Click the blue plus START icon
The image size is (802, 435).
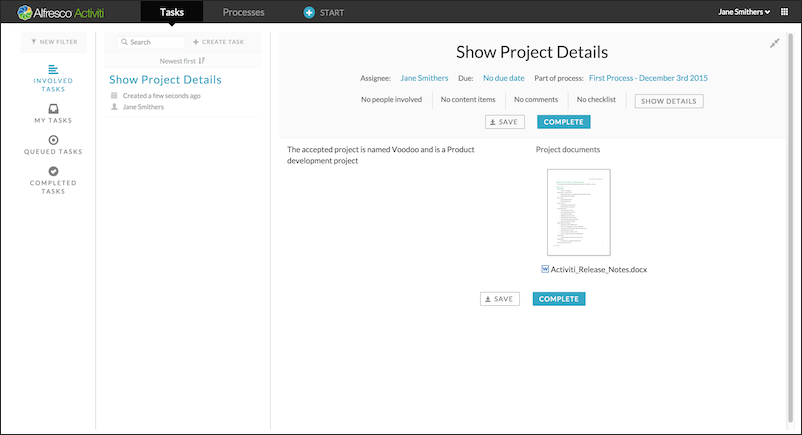[x=309, y=12]
